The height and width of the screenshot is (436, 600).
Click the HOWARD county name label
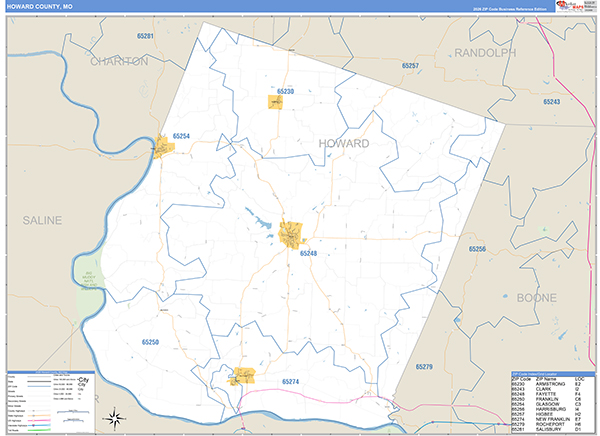click(344, 144)
